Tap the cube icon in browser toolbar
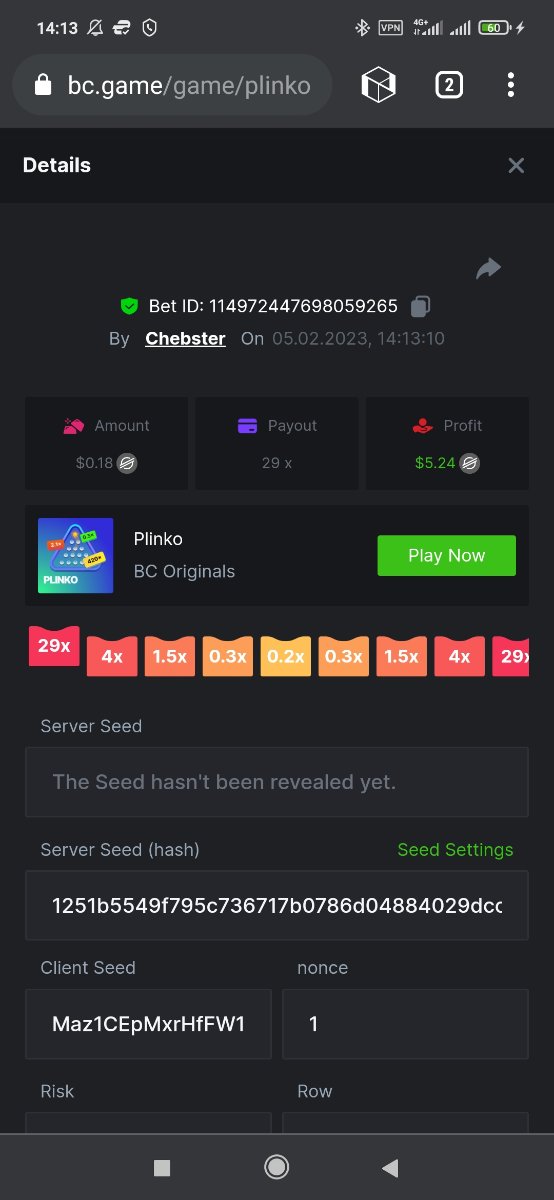 click(x=379, y=85)
